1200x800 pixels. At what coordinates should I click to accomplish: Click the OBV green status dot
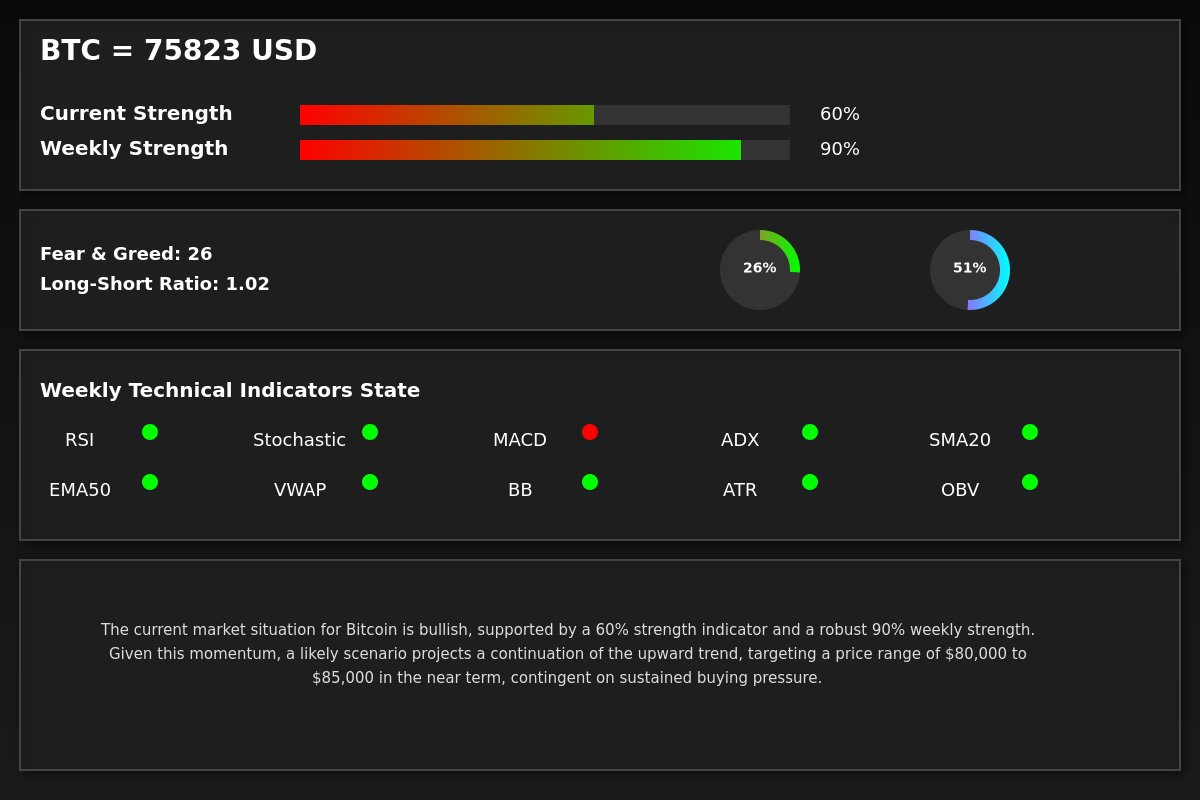point(1030,482)
